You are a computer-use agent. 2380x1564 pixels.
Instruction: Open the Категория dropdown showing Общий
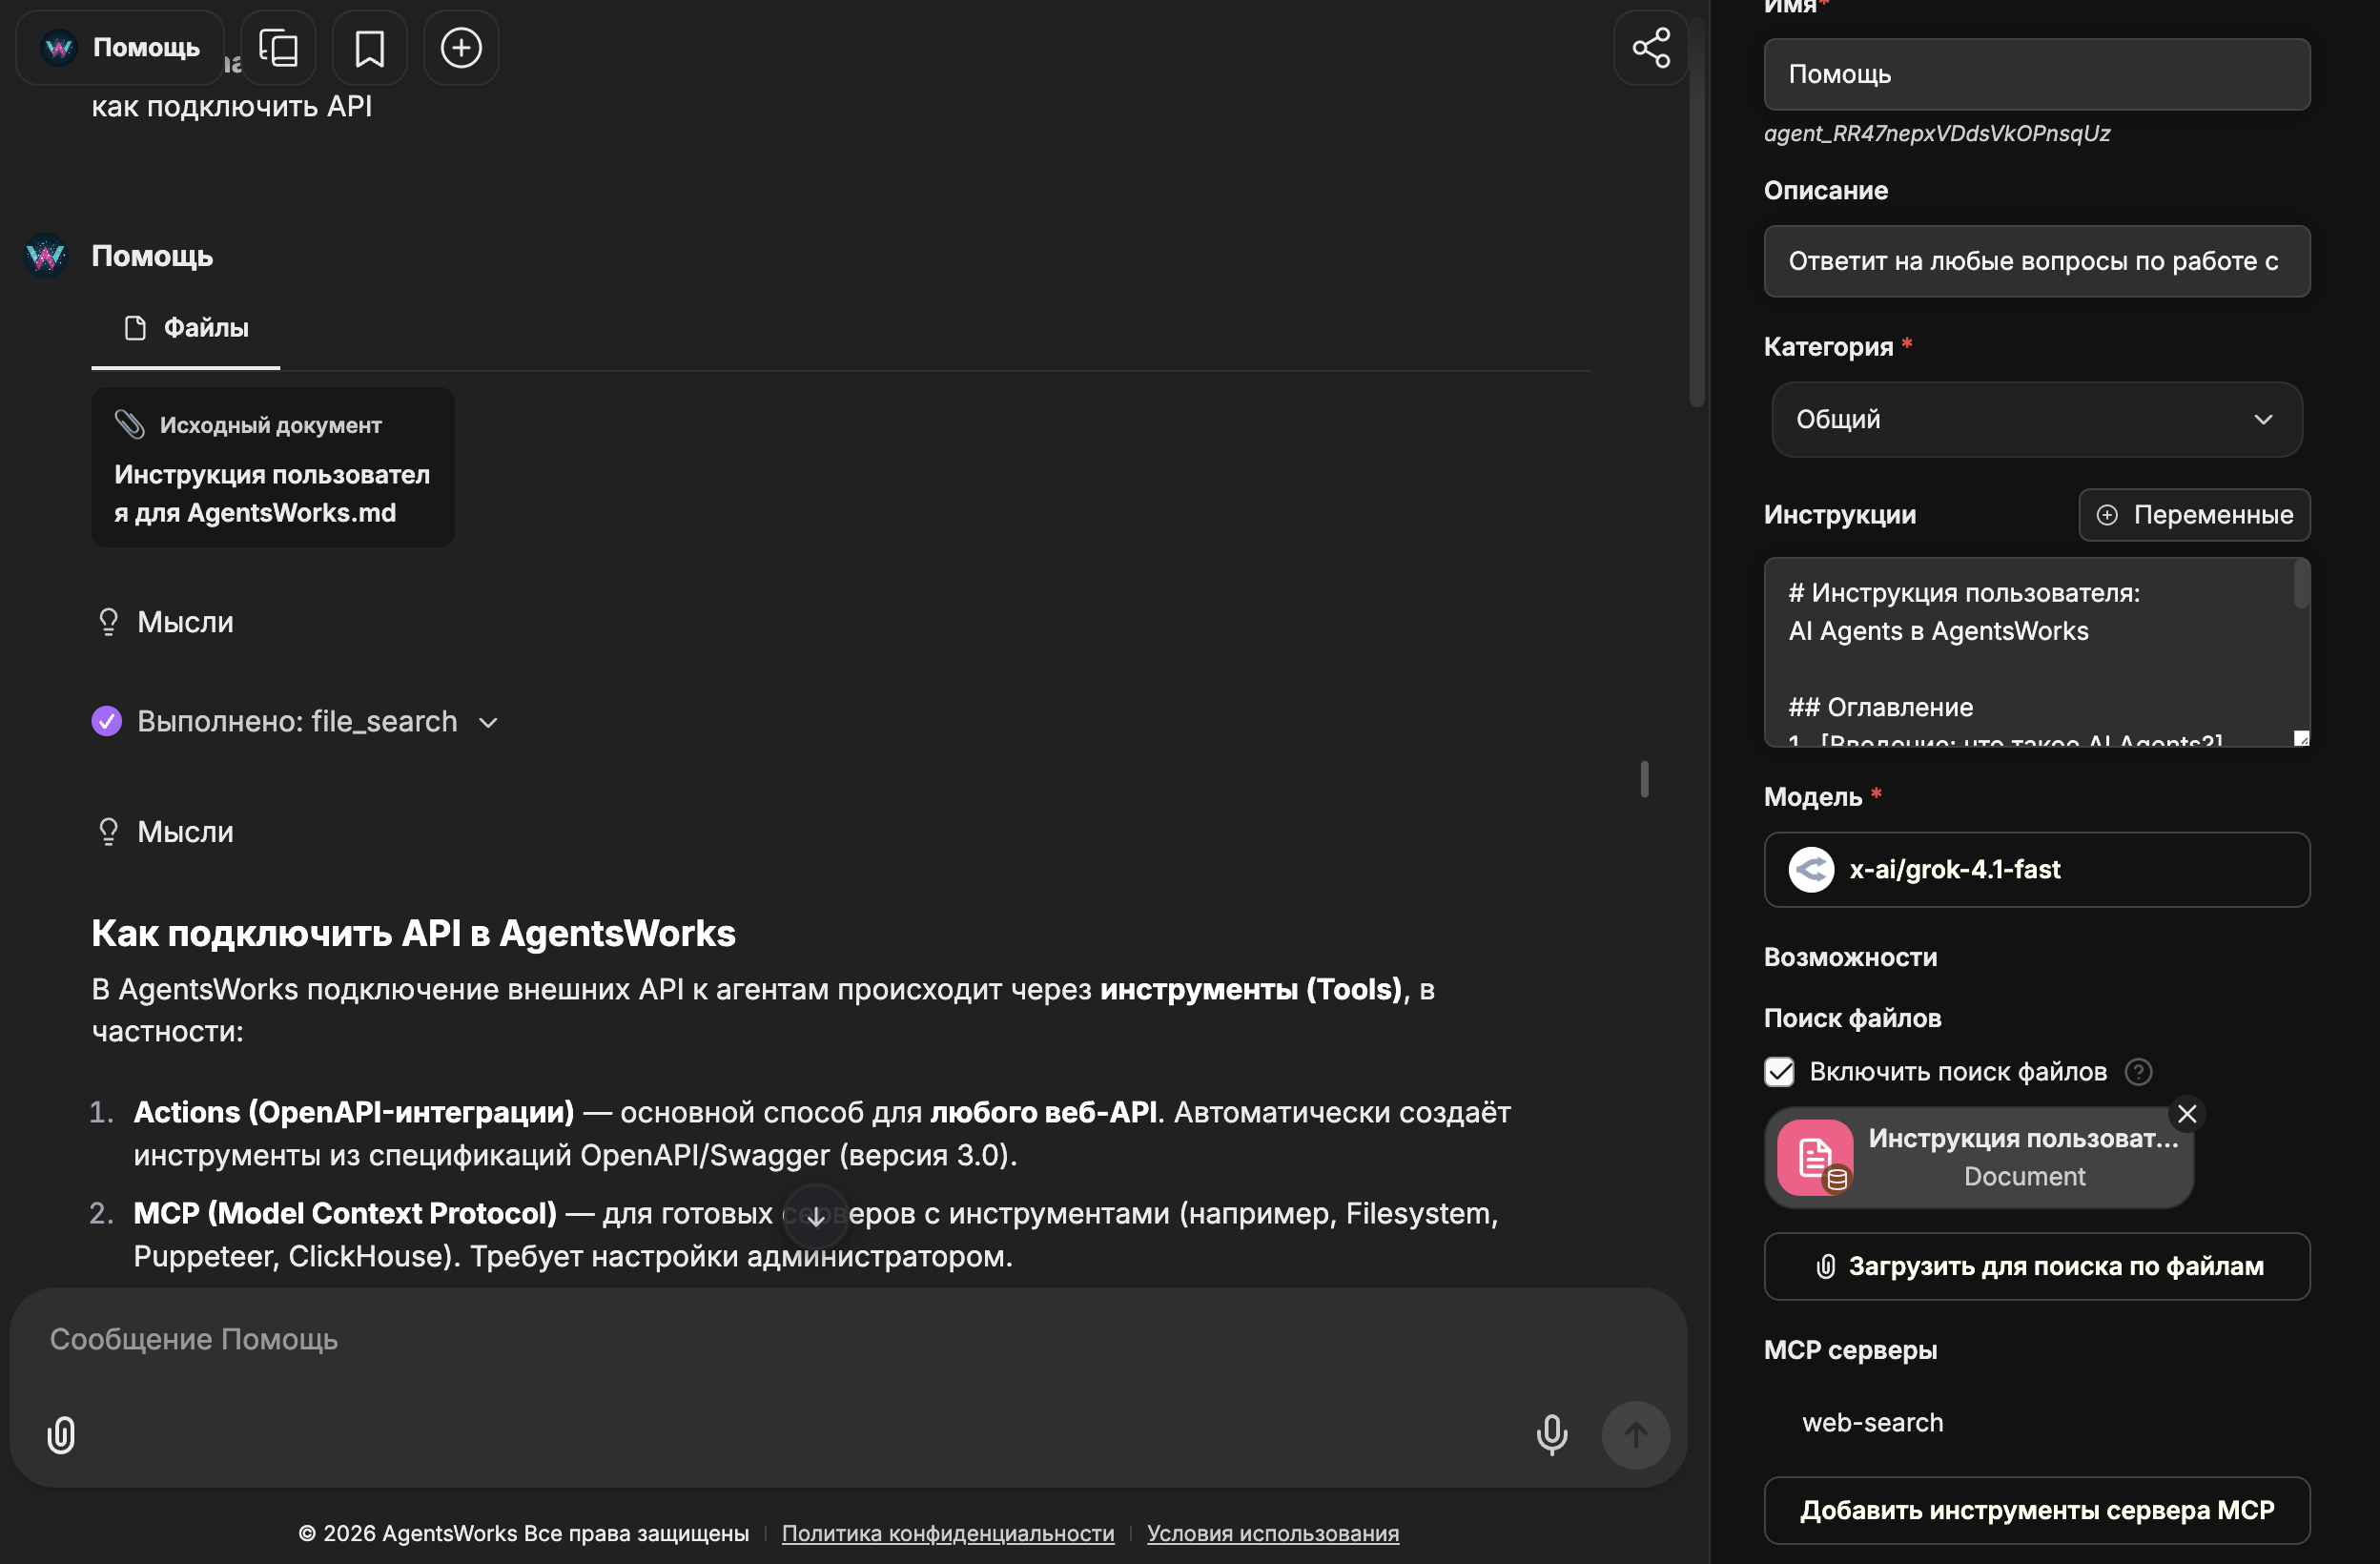point(2036,420)
